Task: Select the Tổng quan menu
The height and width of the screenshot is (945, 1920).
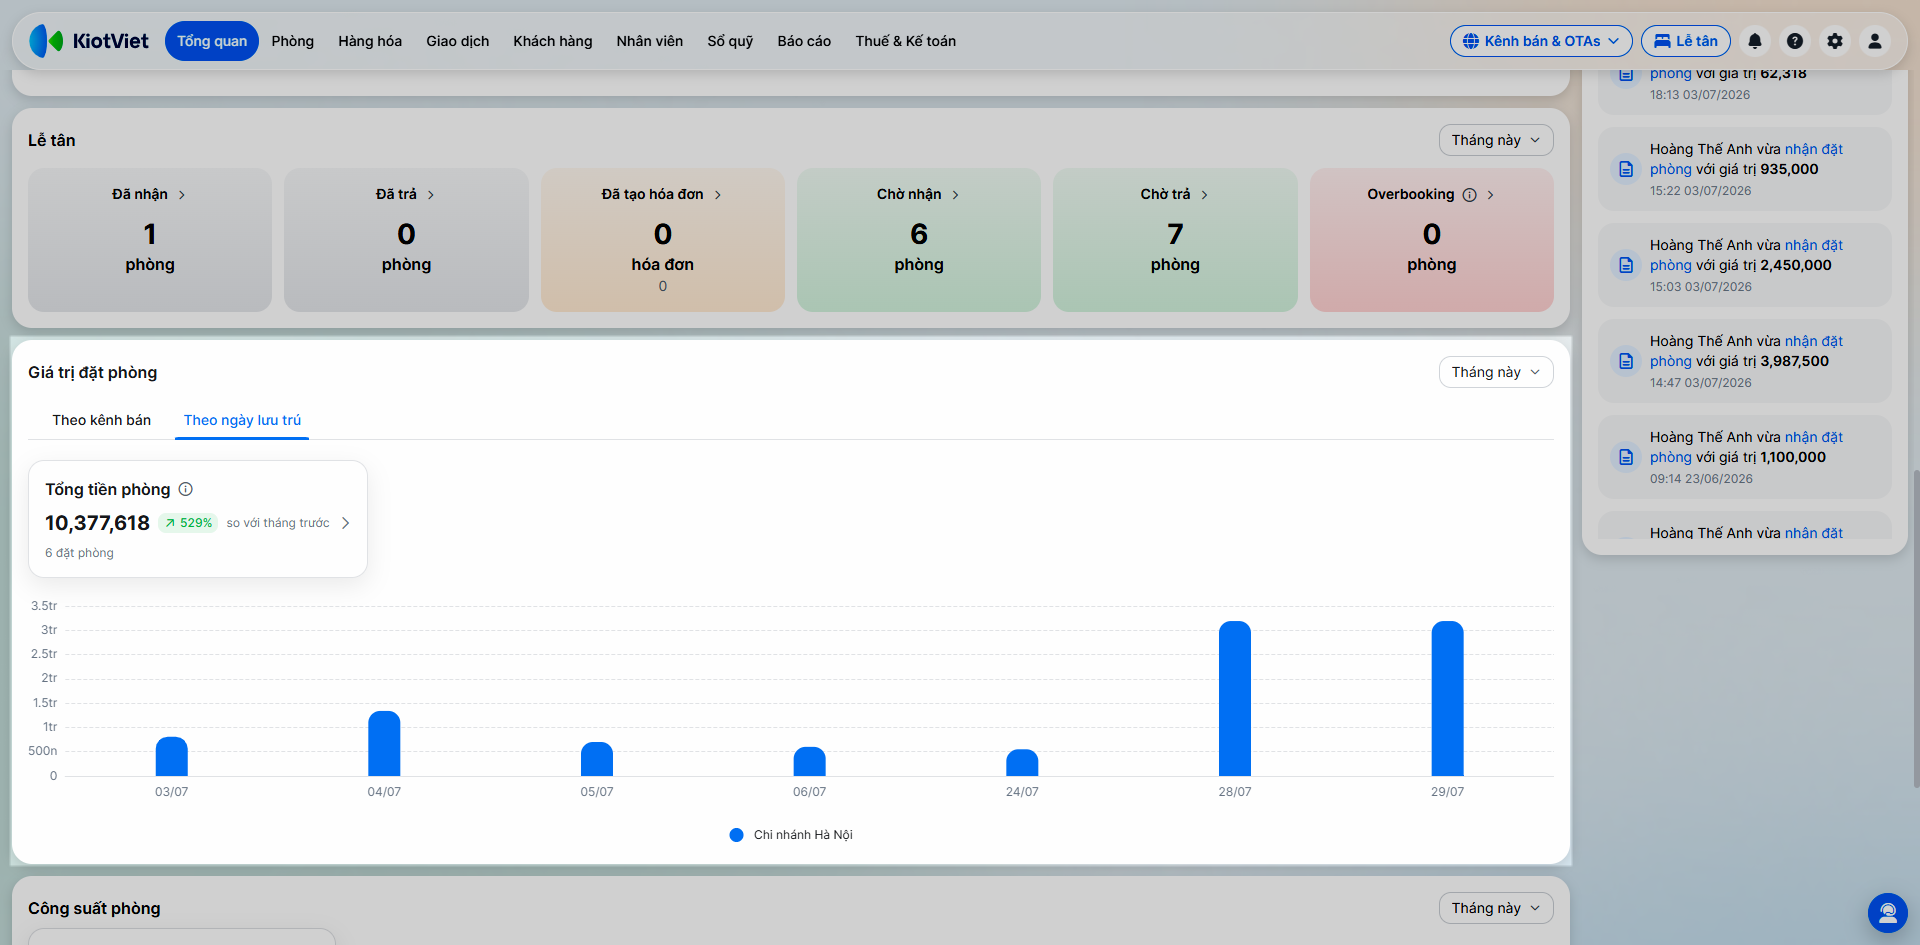Action: coord(212,41)
